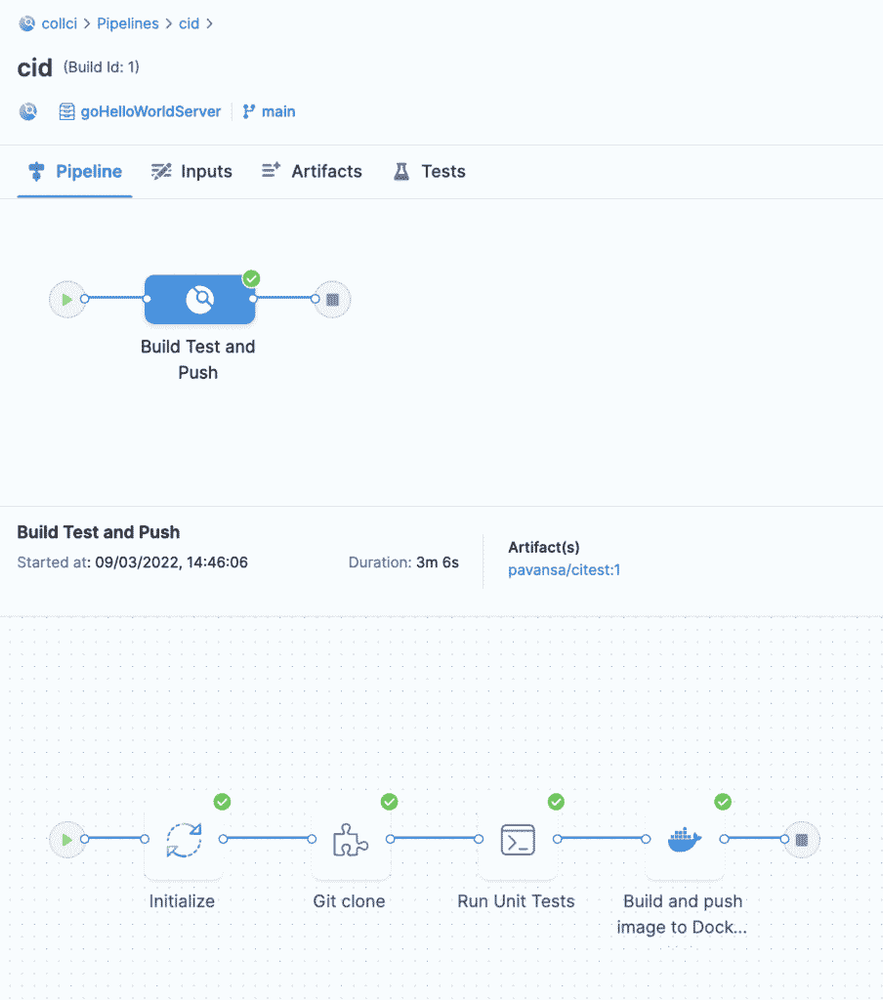Viewport: 883px width, 1000px height.
Task: Click the Docker build and push step icon
Action: [683, 840]
